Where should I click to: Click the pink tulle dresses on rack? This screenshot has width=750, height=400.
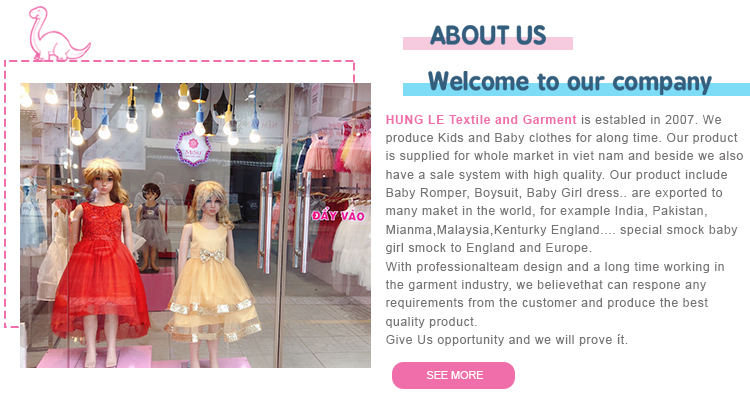[x=338, y=153]
